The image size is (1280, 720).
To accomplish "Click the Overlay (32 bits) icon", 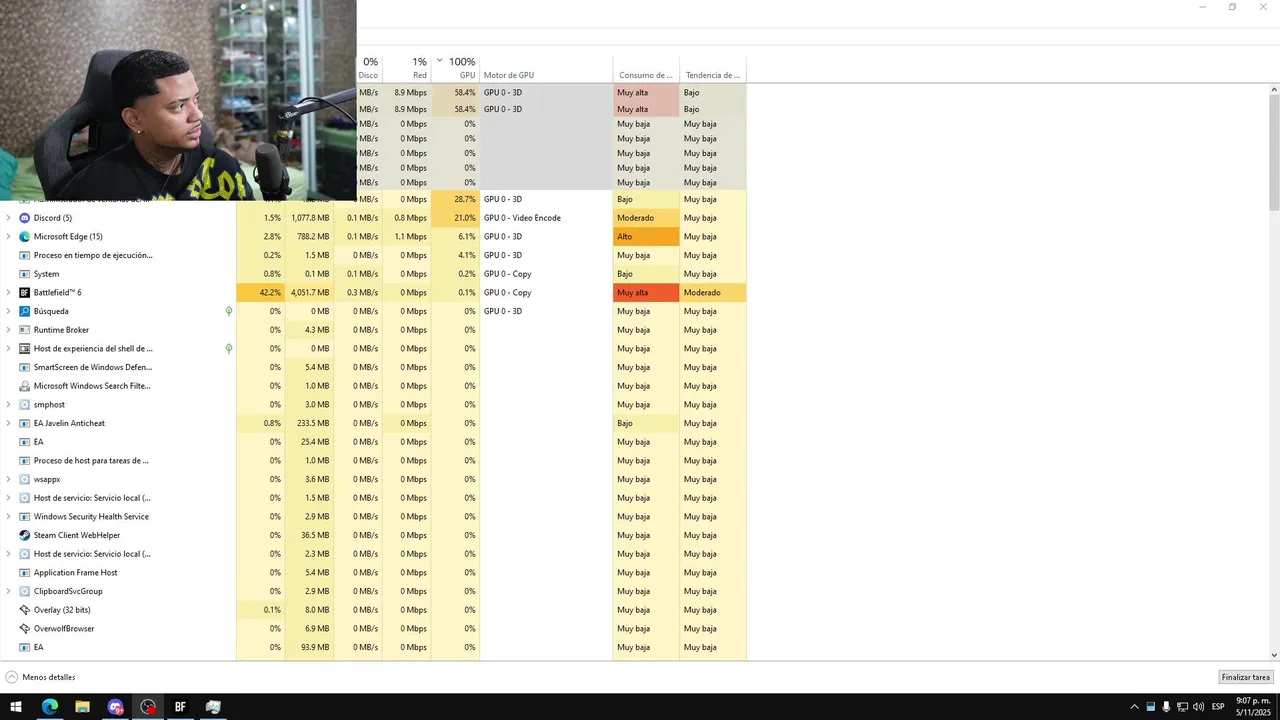I will pos(25,610).
